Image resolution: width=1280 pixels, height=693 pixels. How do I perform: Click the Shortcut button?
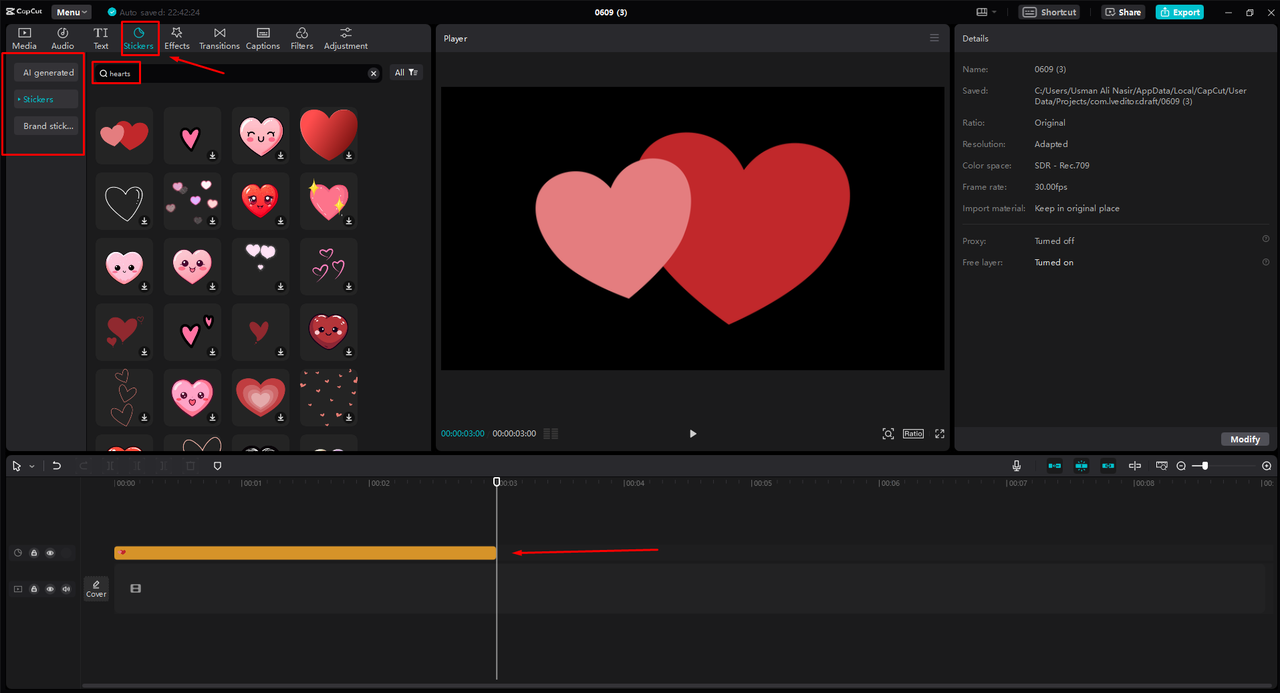click(x=1050, y=12)
